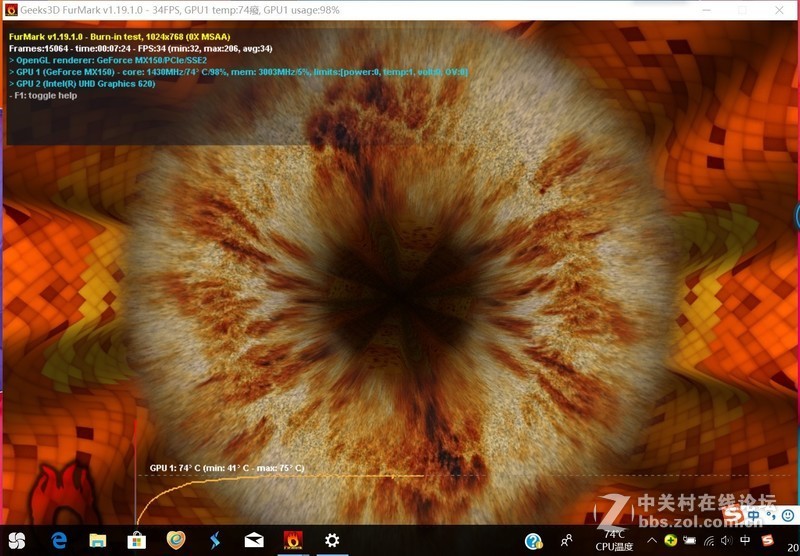
Task: Click the 74°C CPU温度 taskbar widget
Action: pyautogui.click(x=614, y=541)
